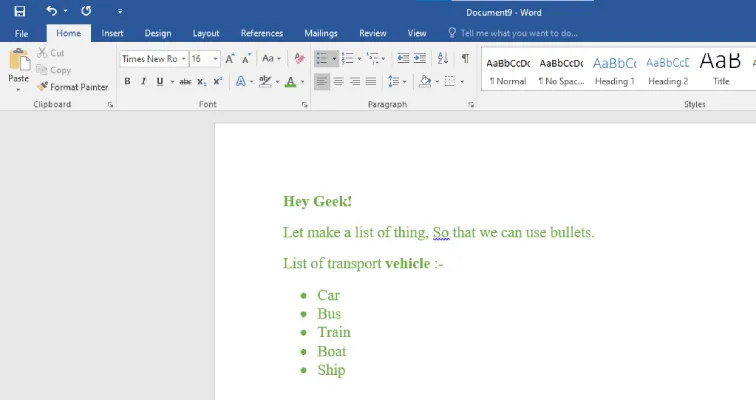Viewport: 756px width, 400px height.
Task: Click the Undo arrow icon
Action: click(x=52, y=11)
